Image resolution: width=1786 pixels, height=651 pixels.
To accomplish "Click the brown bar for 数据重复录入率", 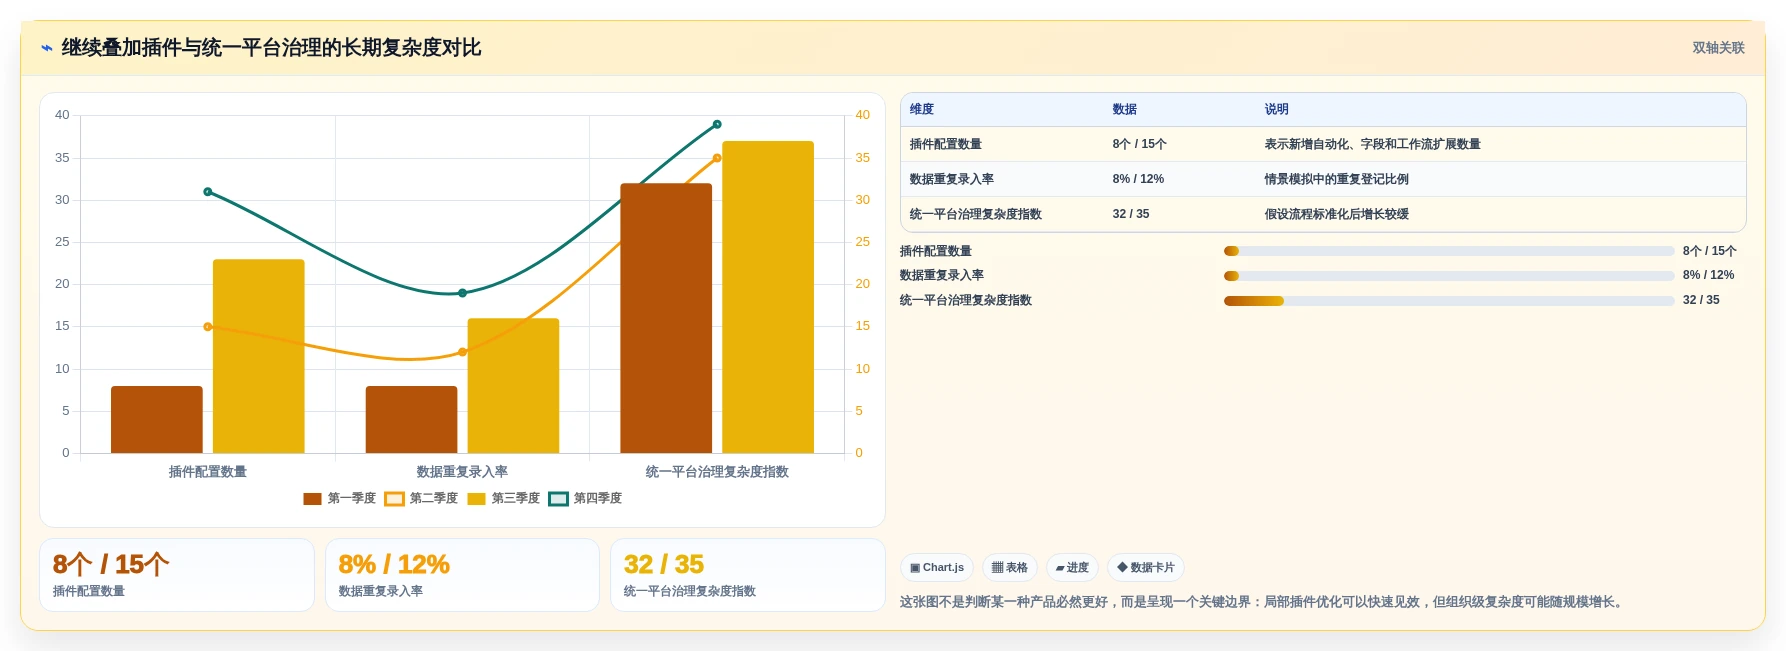I will [412, 420].
